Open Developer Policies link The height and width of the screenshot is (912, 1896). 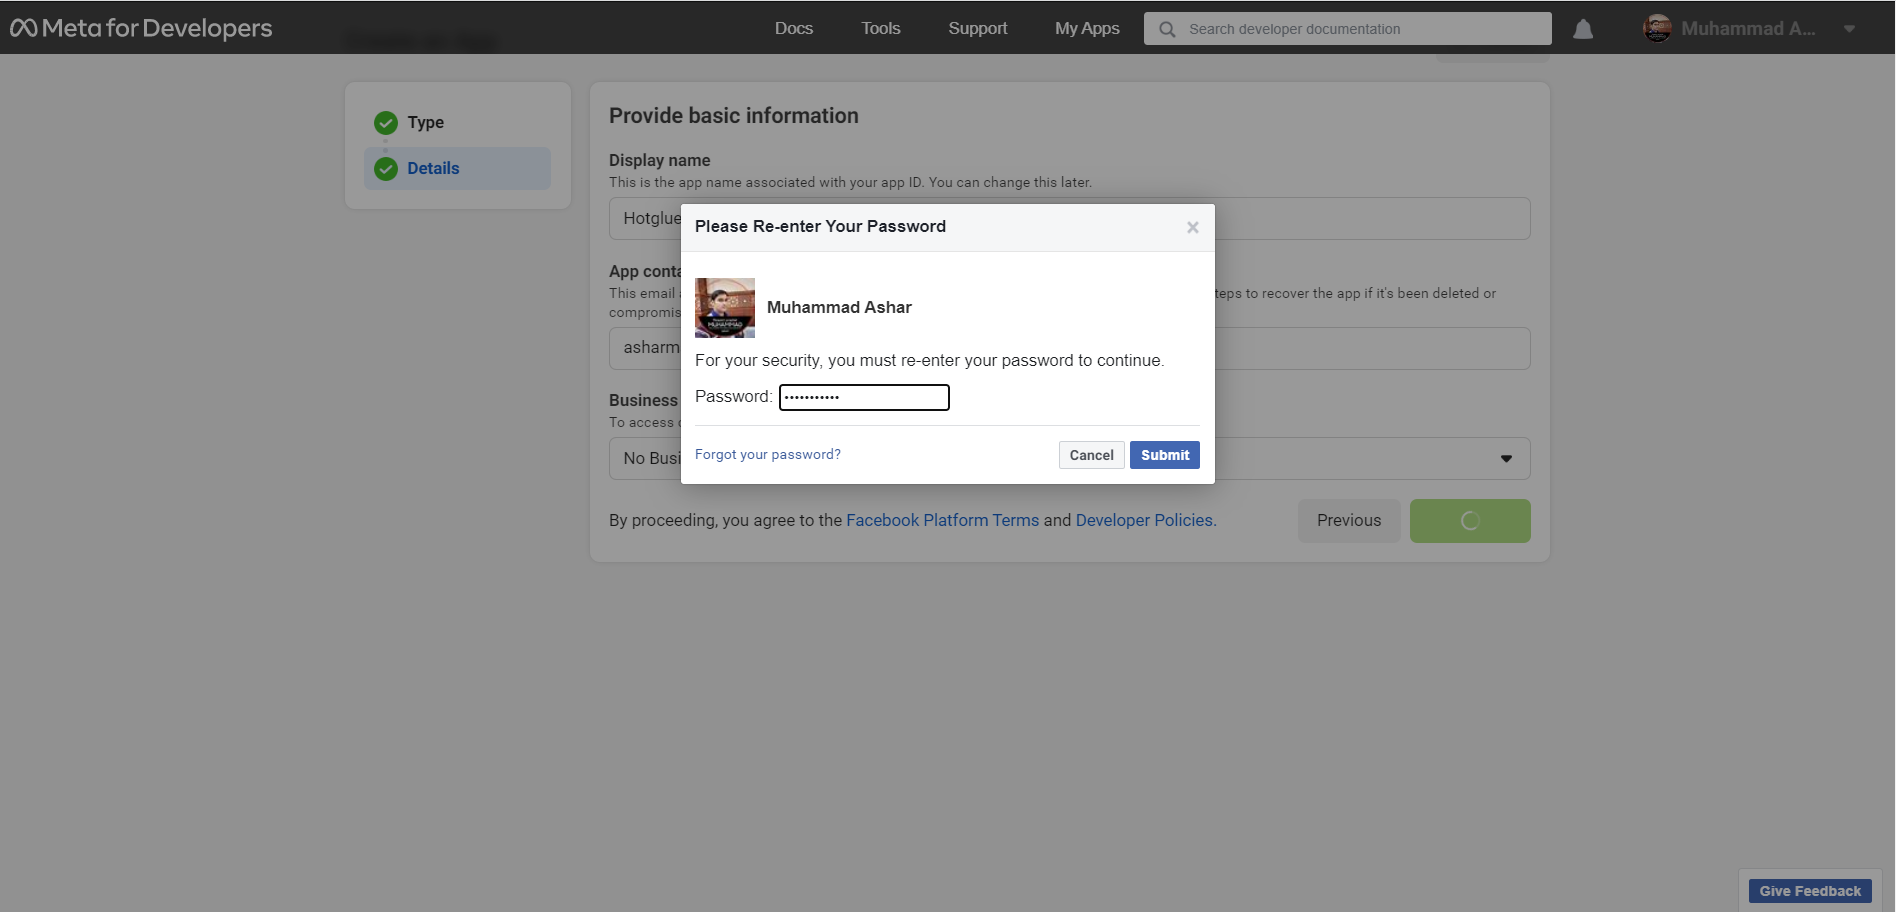pos(1146,520)
